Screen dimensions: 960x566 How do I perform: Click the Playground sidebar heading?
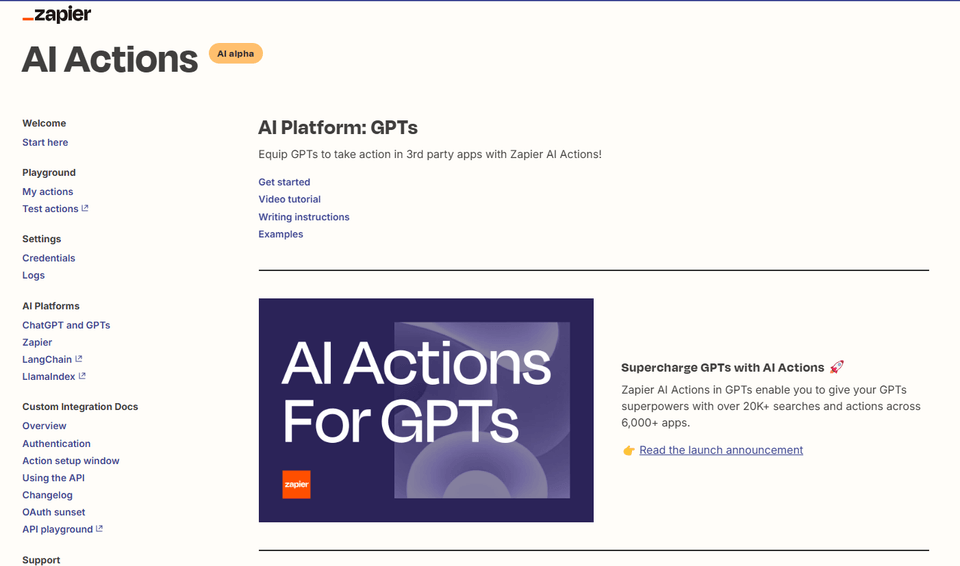coord(49,173)
